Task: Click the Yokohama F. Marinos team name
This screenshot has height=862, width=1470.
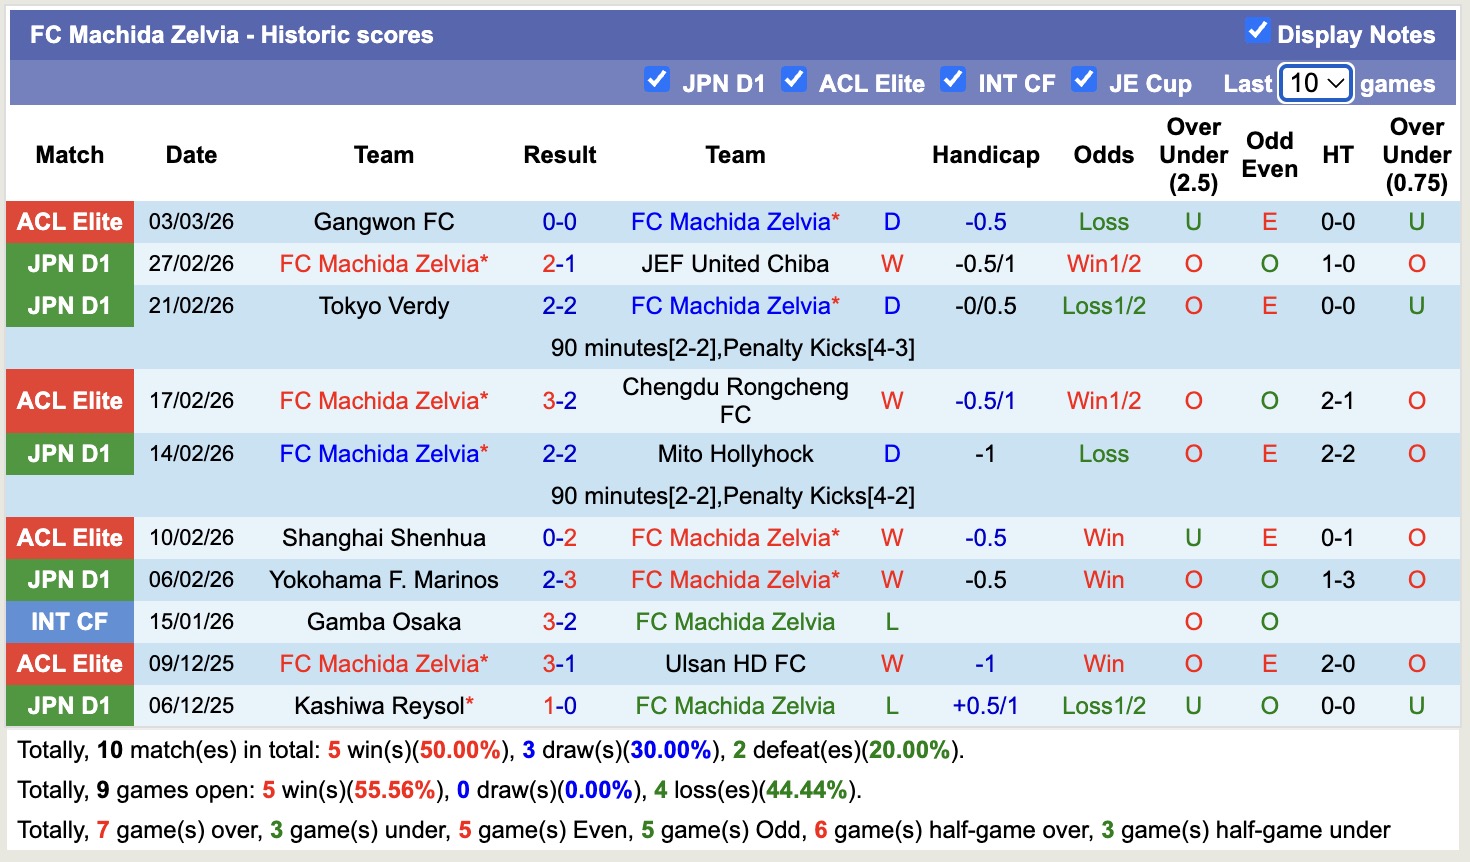Action: [384, 580]
